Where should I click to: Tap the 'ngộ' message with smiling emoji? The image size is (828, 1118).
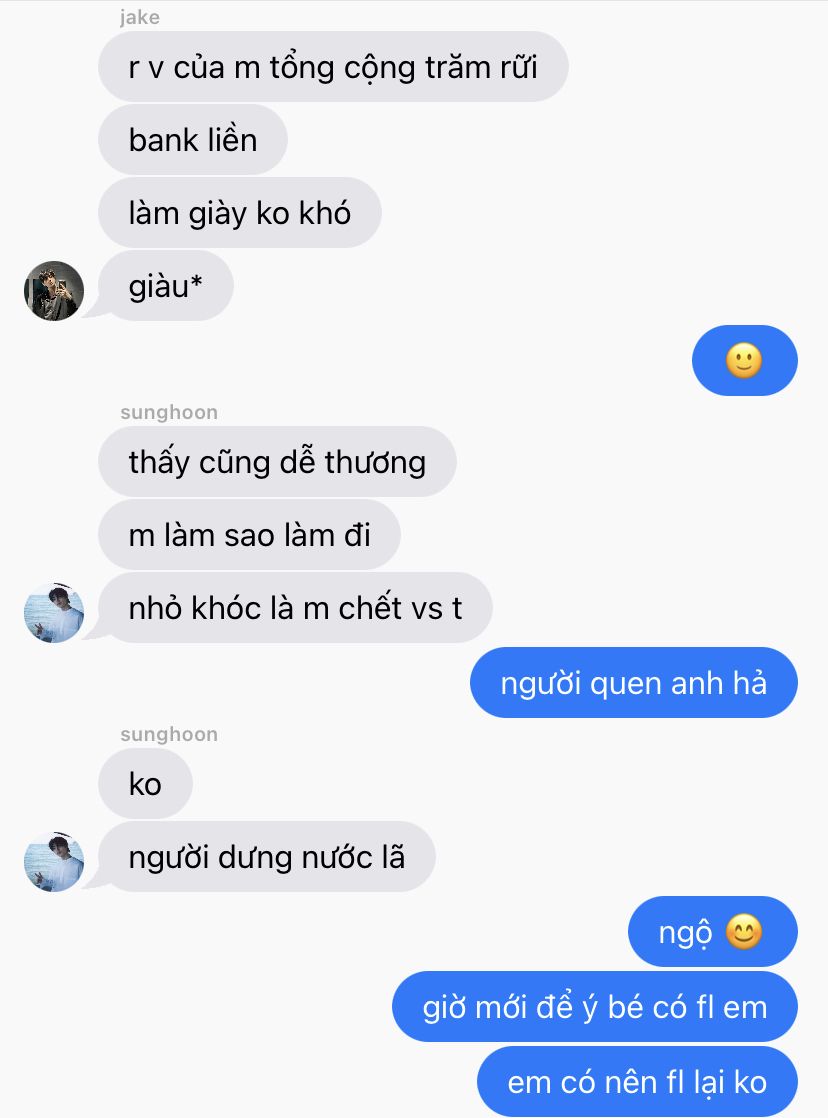712,932
